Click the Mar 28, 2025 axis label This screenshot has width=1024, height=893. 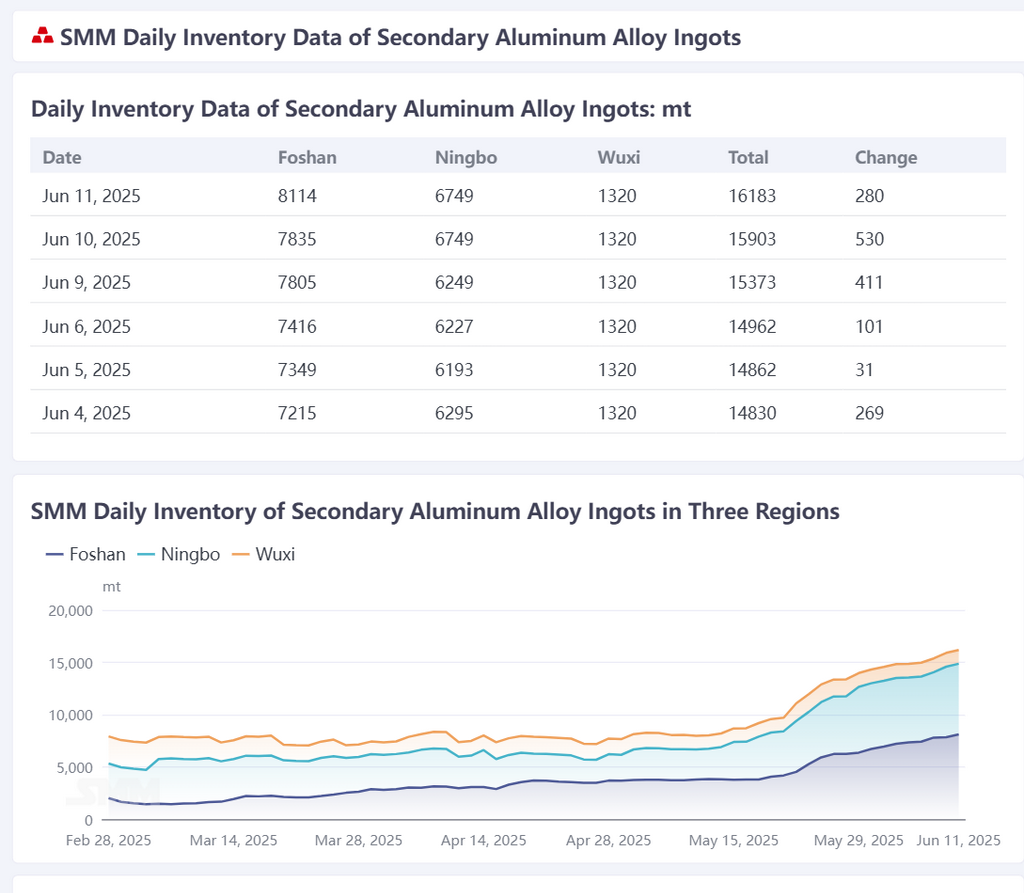(x=359, y=840)
